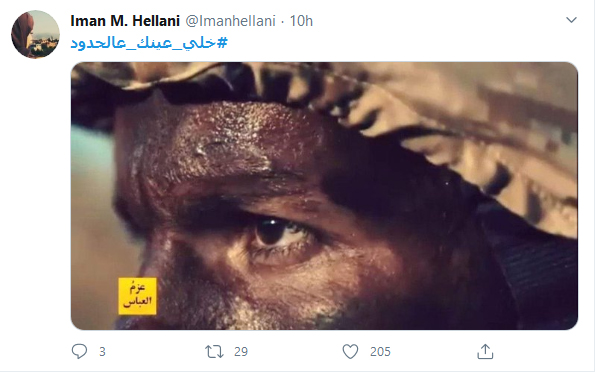595x372 pixels.
Task: Open Iman M. Hellani's profile picture
Action: [35, 34]
